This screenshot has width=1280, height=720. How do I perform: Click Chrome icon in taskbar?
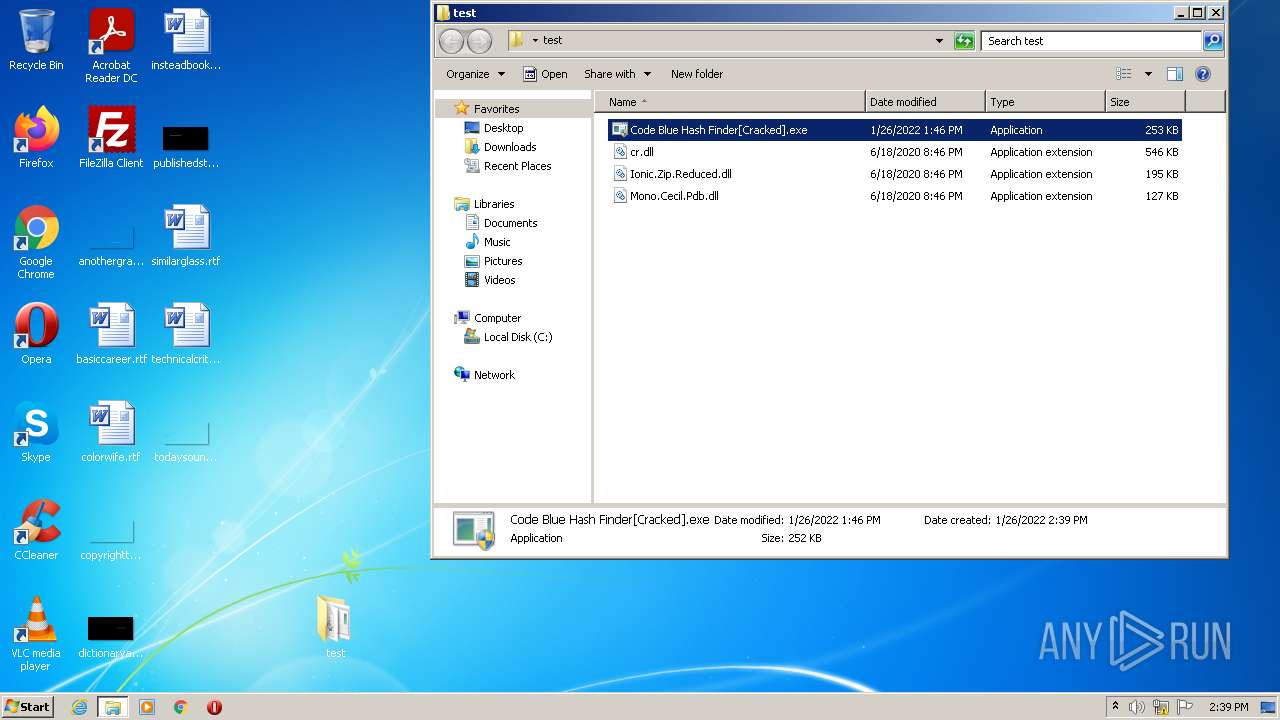[x=181, y=707]
